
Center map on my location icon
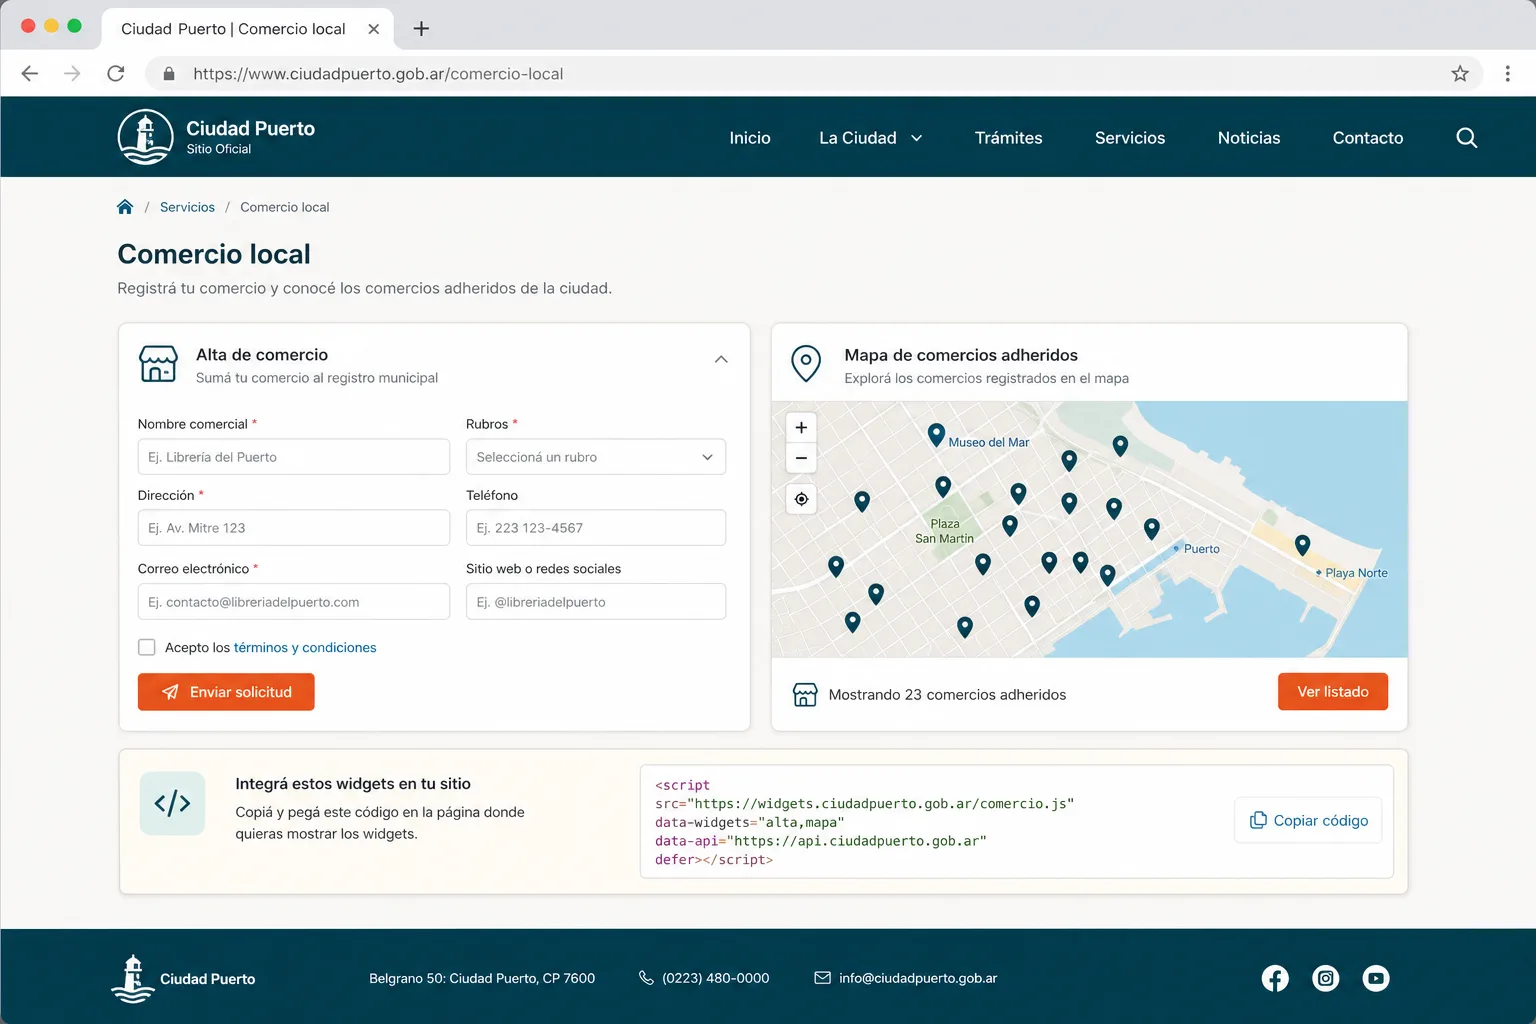click(x=801, y=499)
